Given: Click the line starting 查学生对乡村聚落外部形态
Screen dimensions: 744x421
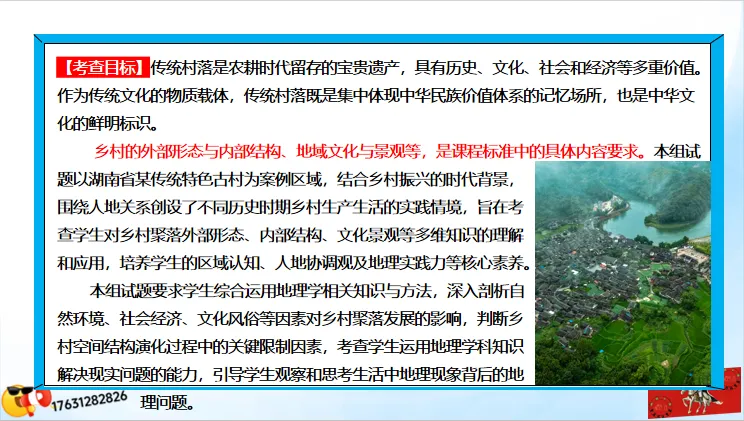Looking at the screenshot, I should click(x=290, y=235).
